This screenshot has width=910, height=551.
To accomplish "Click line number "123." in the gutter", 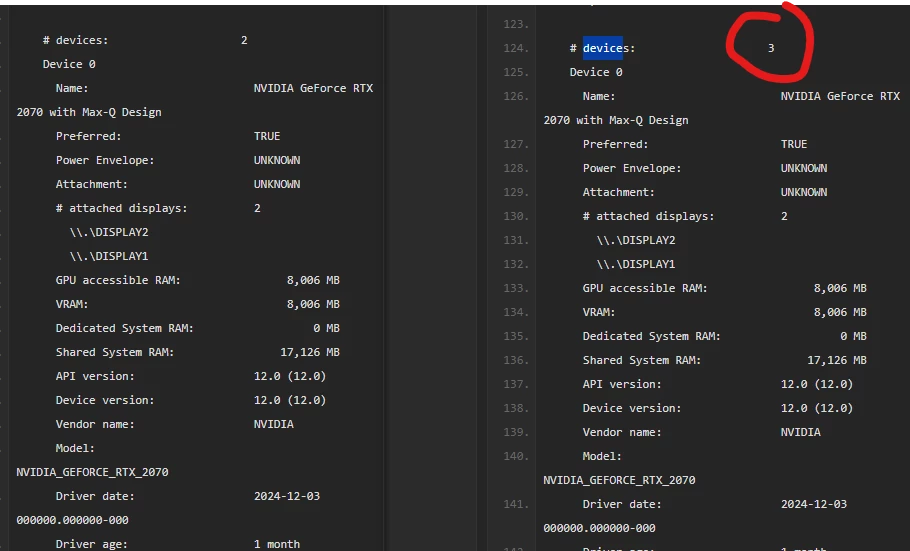I will pyautogui.click(x=516, y=24).
